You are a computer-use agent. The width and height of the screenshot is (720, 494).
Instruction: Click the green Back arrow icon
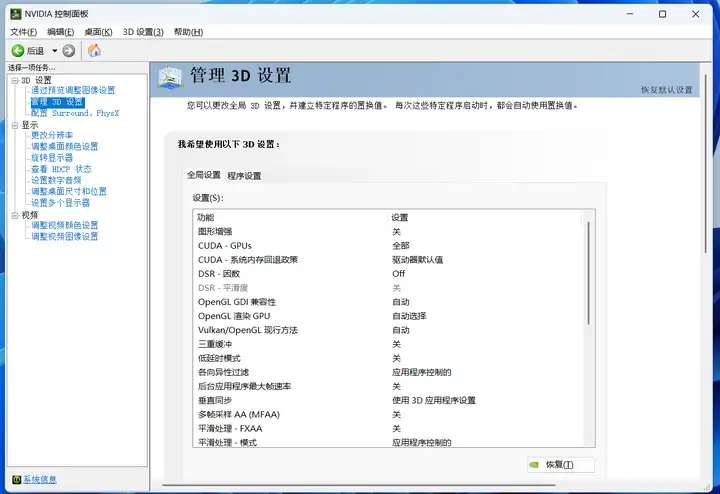(17, 51)
